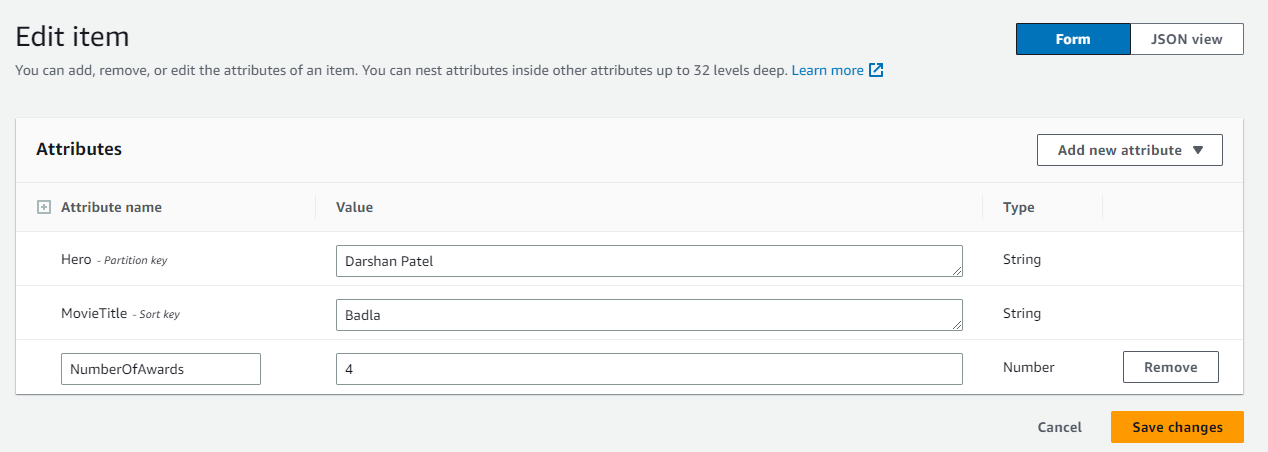The width and height of the screenshot is (1268, 452).
Task: Click the Type column header
Action: 1018,207
